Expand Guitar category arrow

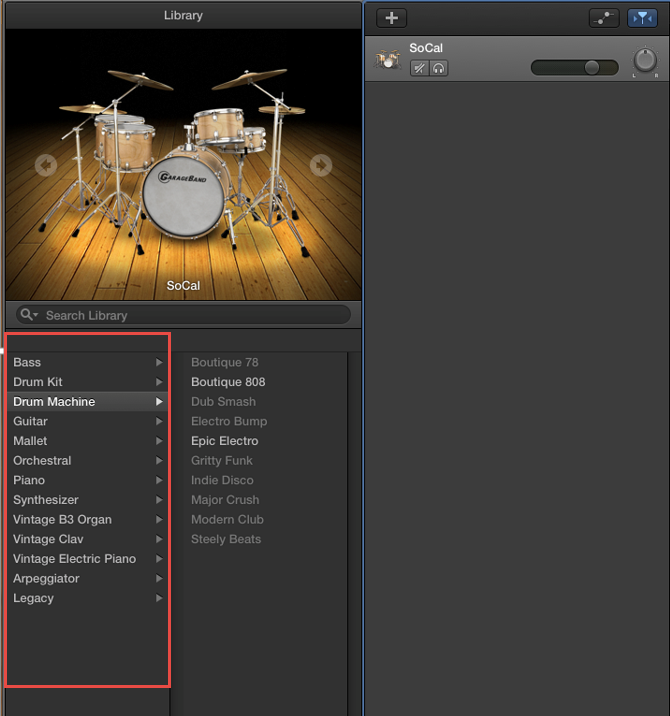(x=159, y=421)
